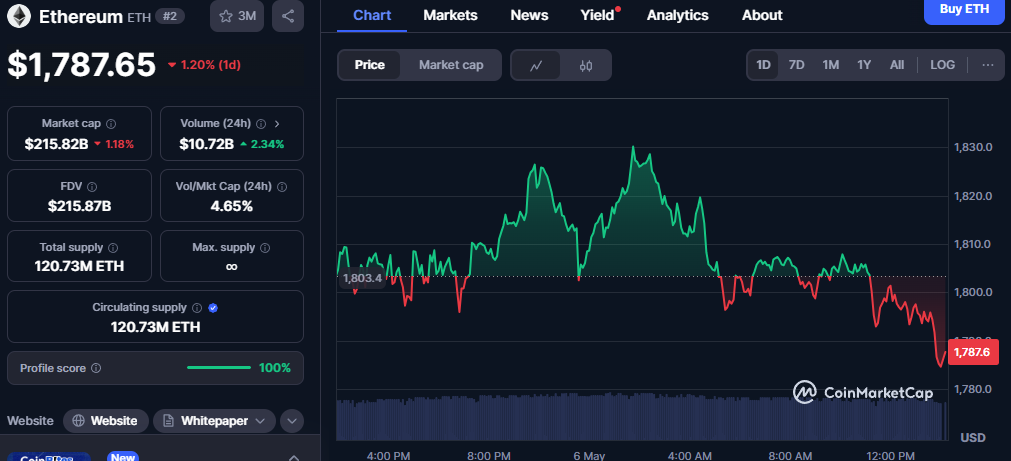
Task: Click the 1,803.4 opening price label on chart
Action: point(362,279)
